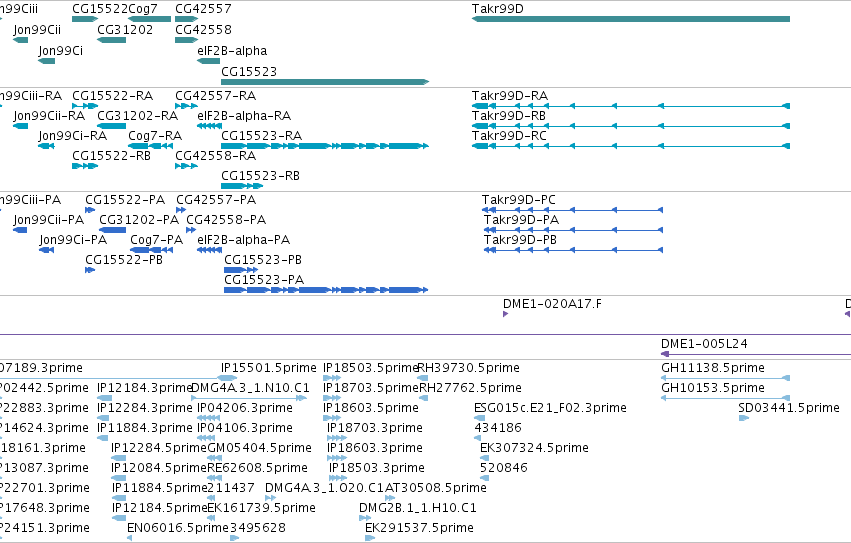Viewport: 851px width, 543px height.
Task: Select the GM05404.5prime EST
Action: [215, 458]
